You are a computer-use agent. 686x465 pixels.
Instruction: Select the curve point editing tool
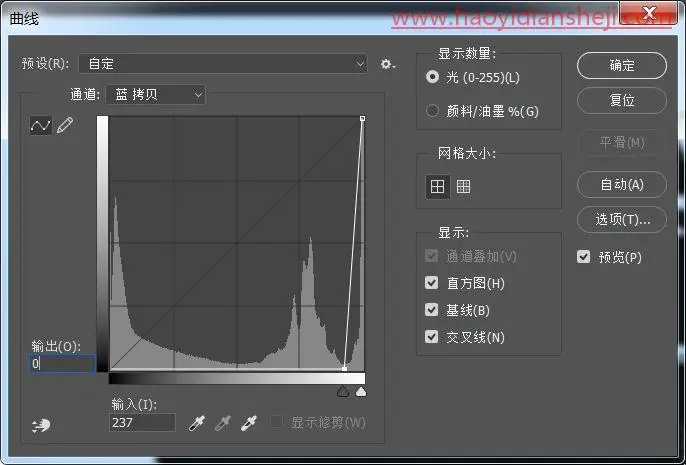pos(40,126)
